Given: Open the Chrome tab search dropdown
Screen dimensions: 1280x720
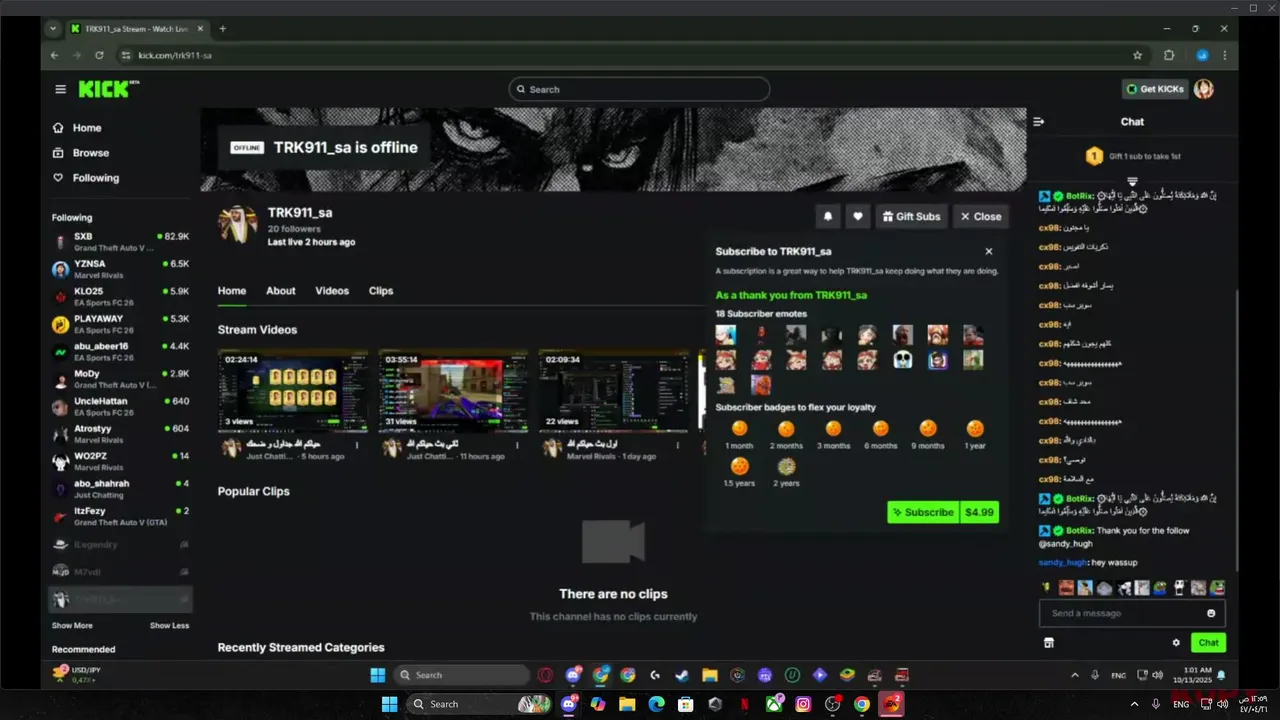Looking at the screenshot, I should (53, 29).
